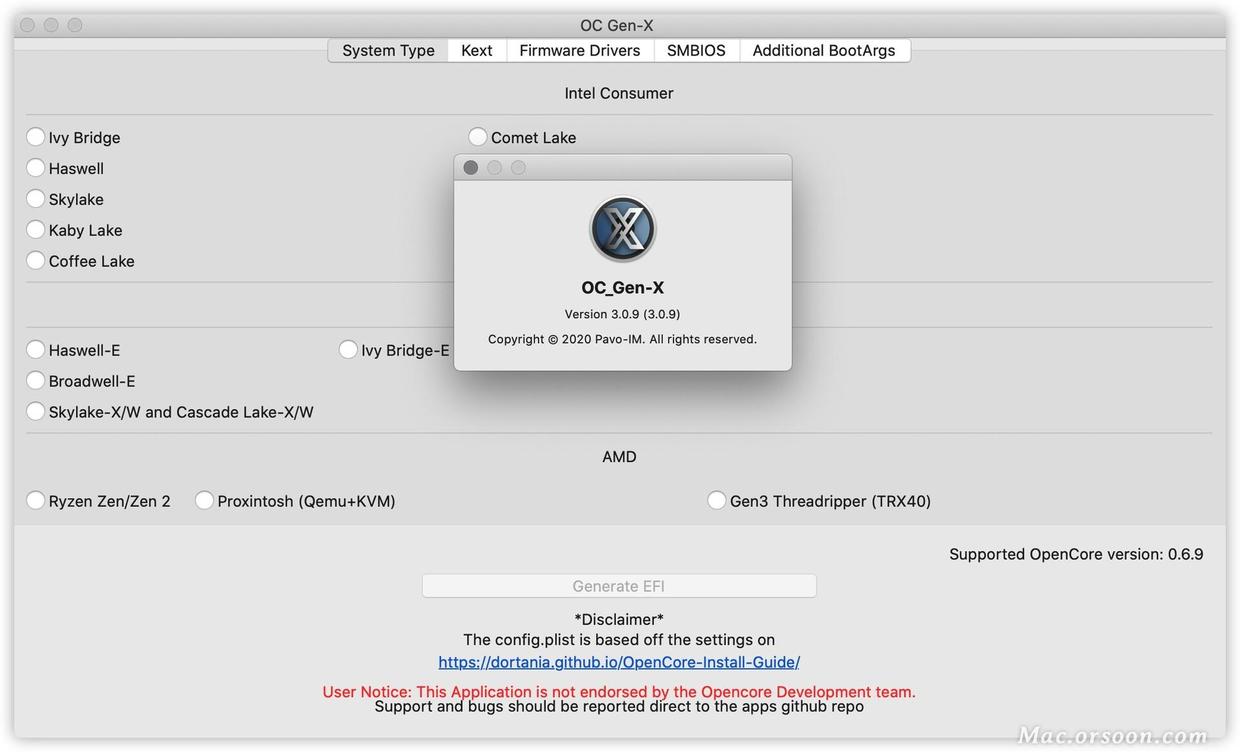Image resolution: width=1240 pixels, height=752 pixels.
Task: Pick Skylake-X/W and Cascade Lake-X/W
Action: [36, 412]
